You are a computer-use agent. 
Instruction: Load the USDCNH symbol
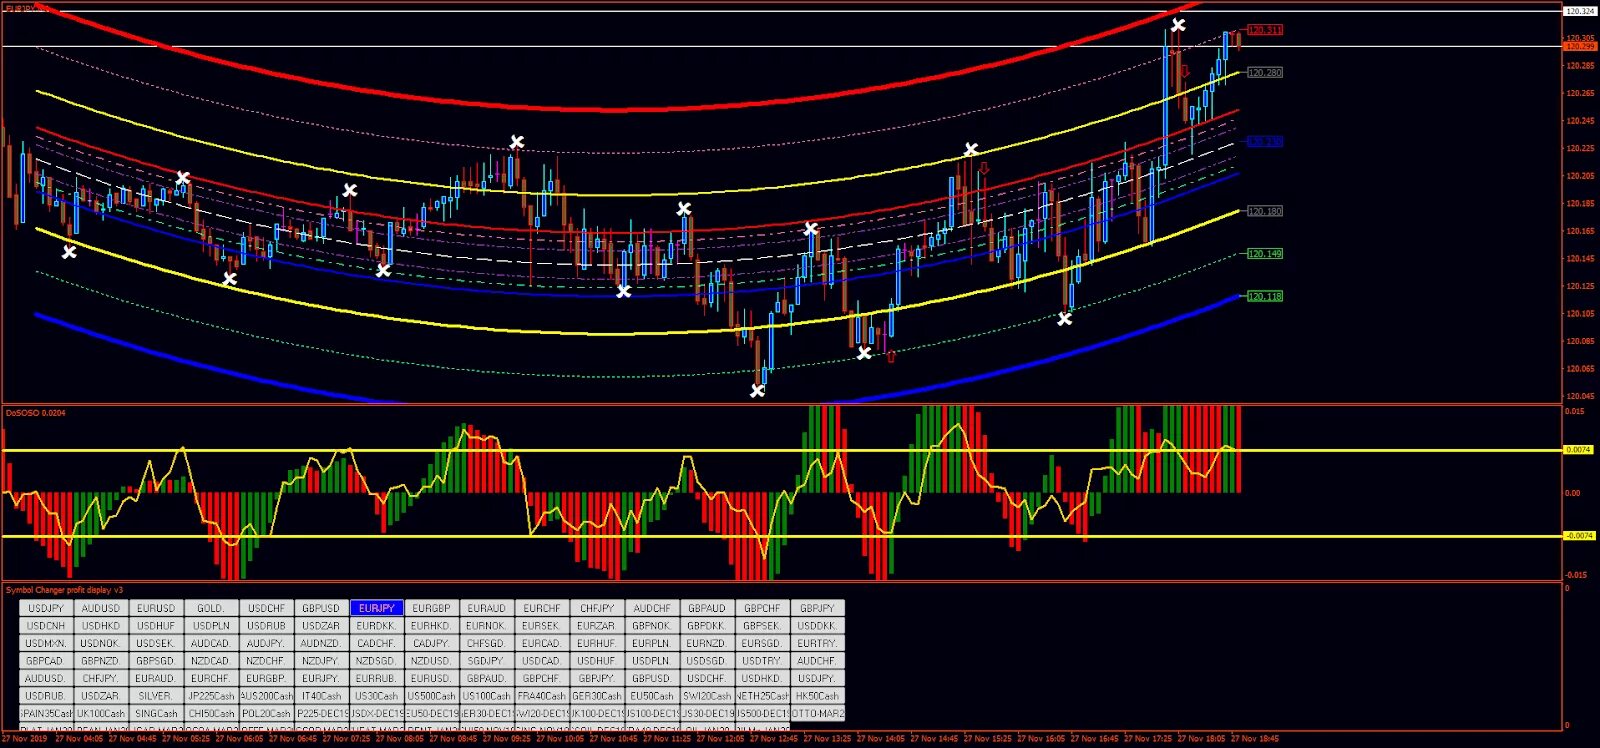(46, 626)
